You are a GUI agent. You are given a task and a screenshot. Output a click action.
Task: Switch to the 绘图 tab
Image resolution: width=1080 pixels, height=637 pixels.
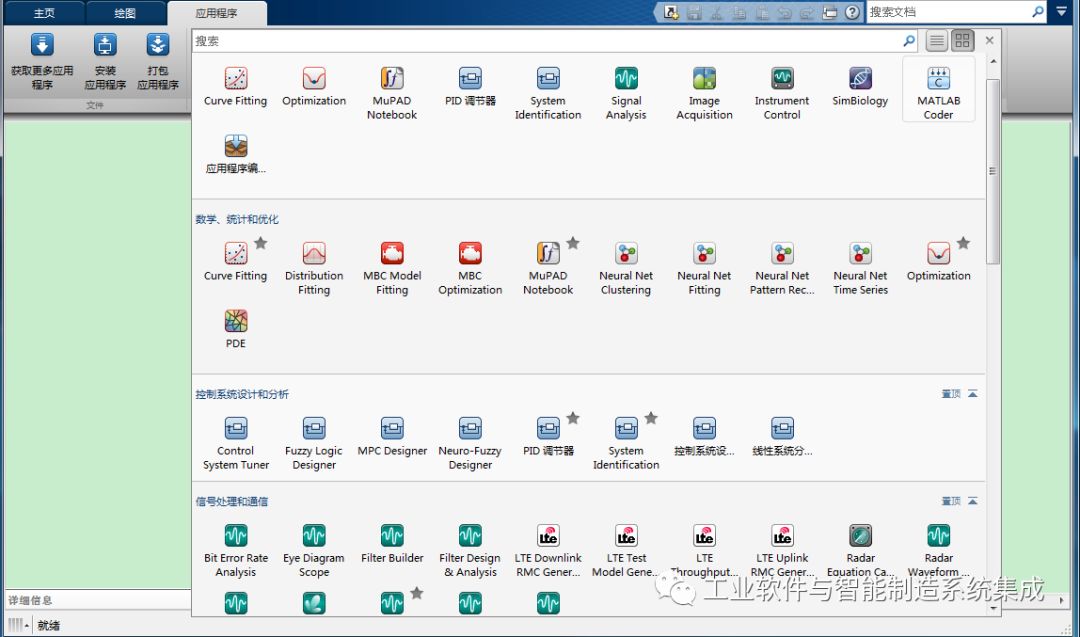(125, 13)
